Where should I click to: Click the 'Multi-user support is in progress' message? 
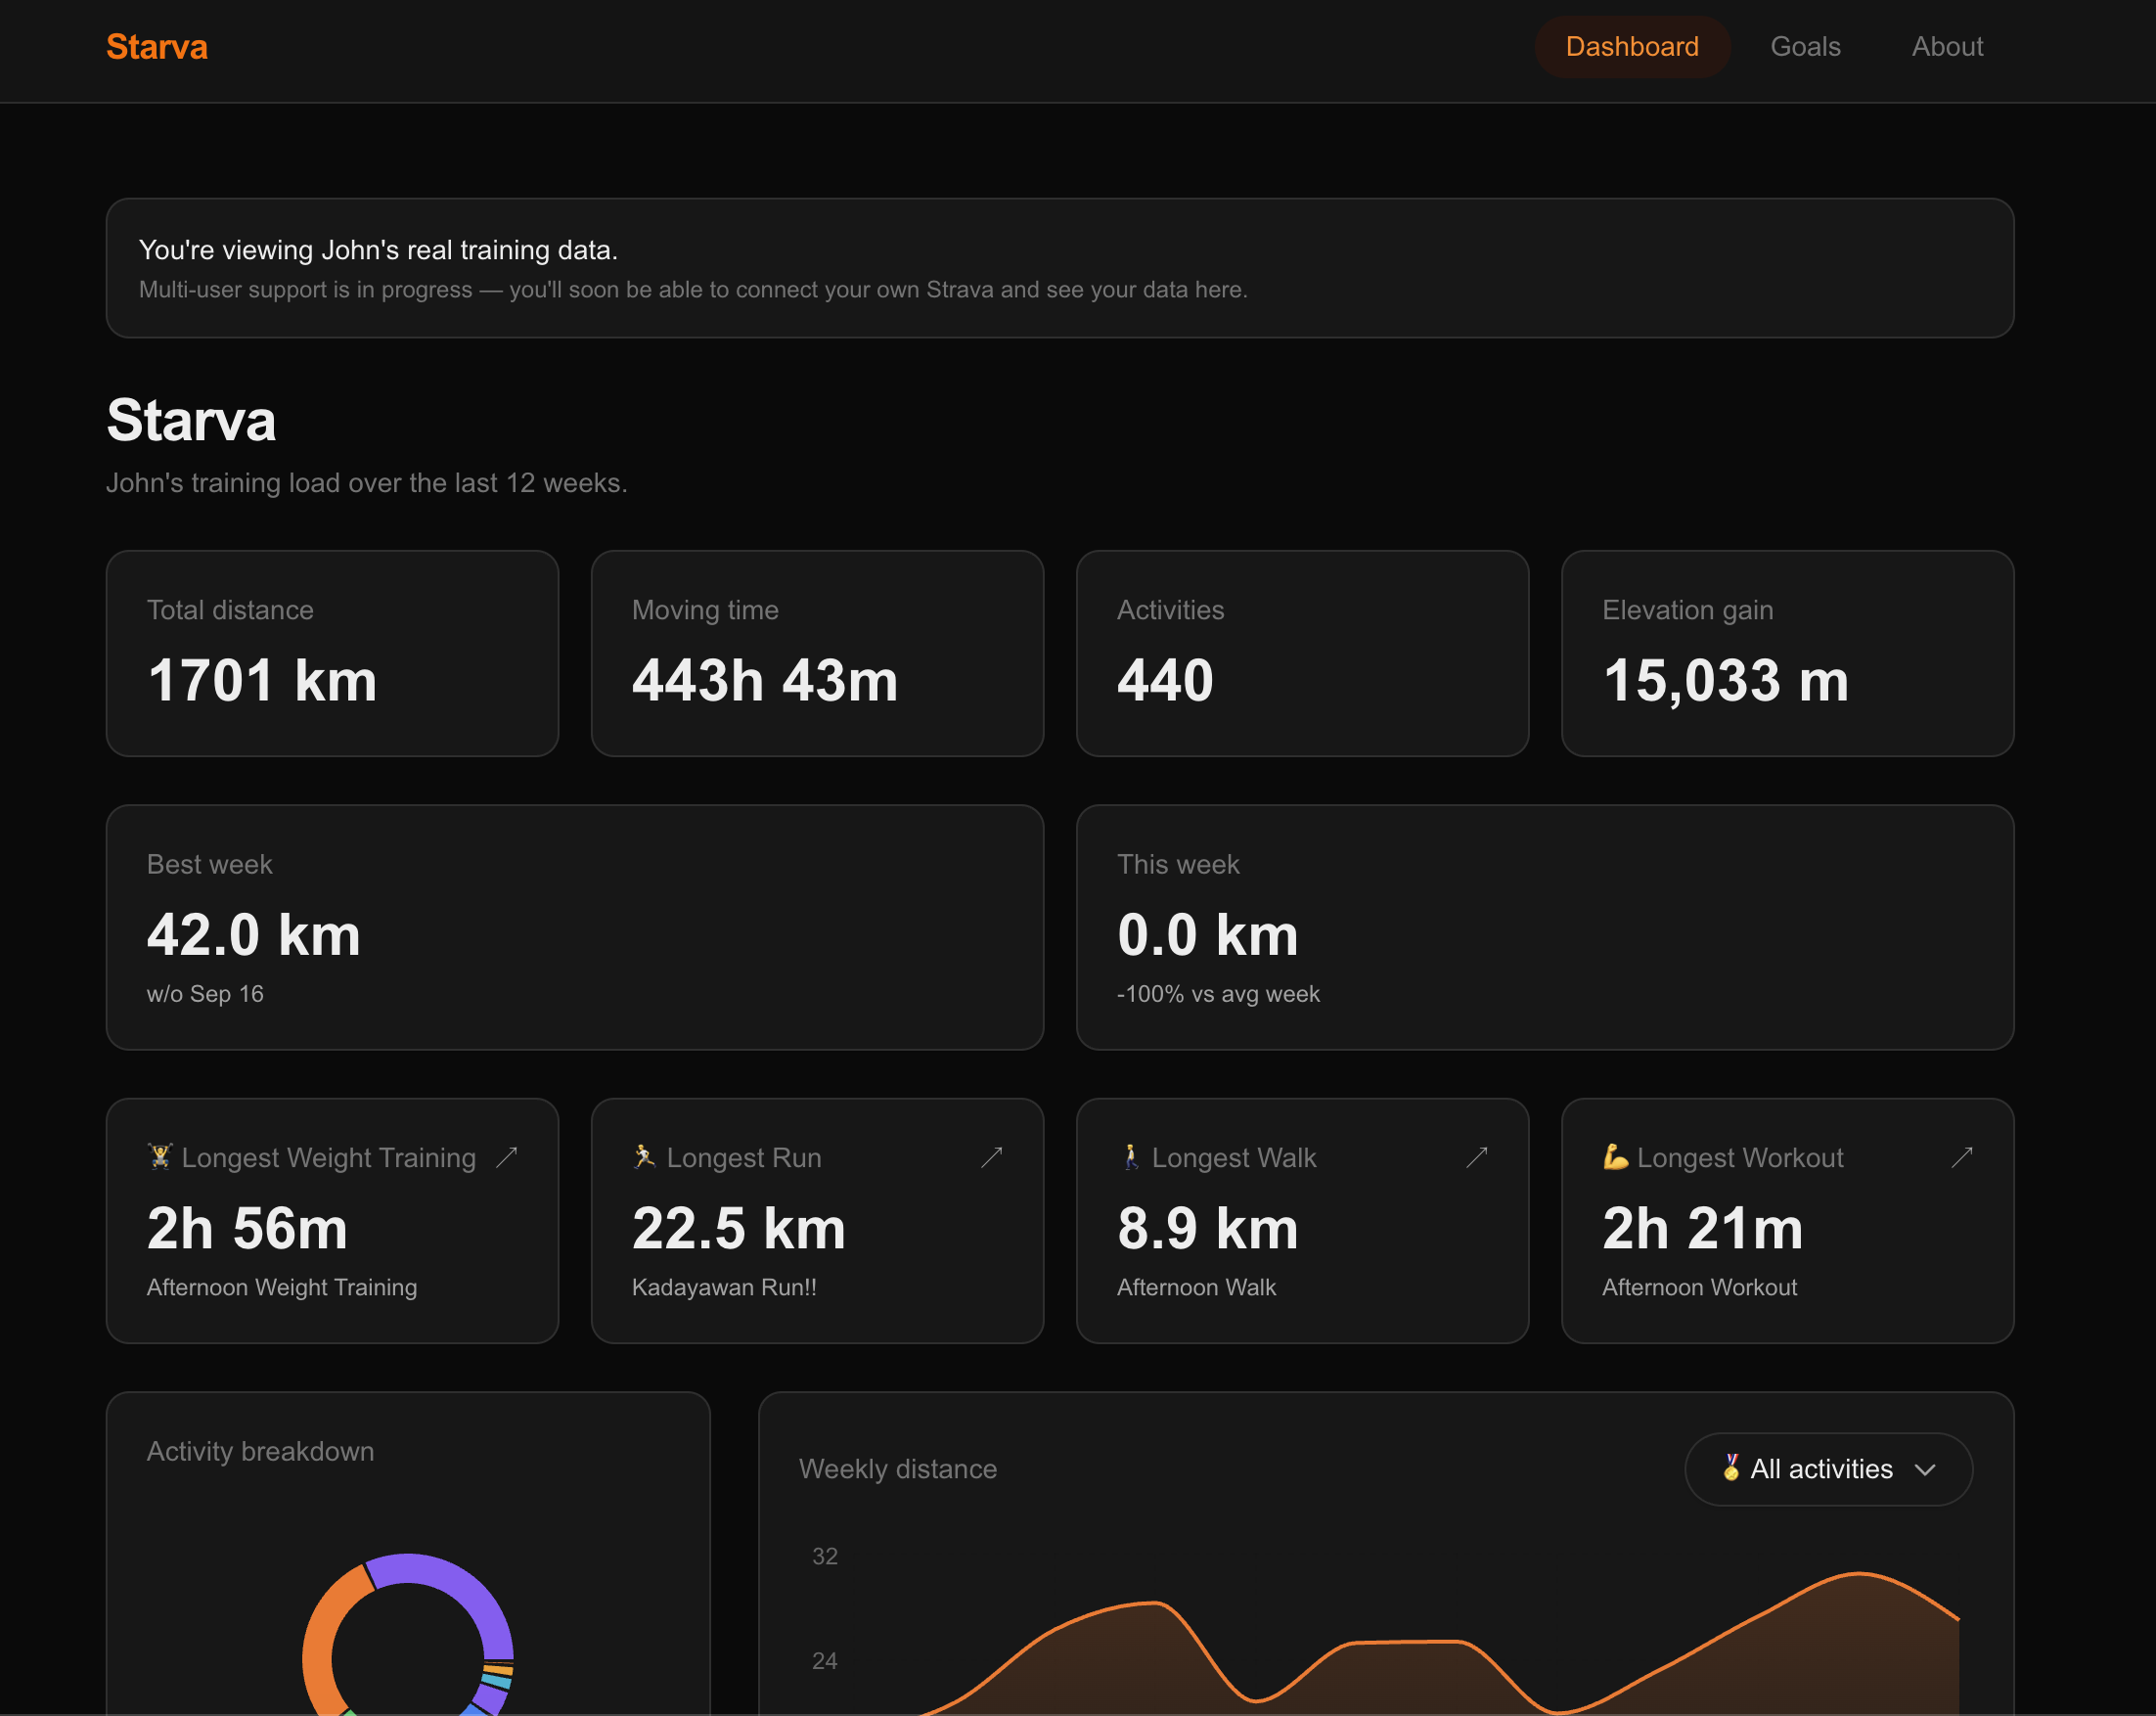tap(693, 290)
